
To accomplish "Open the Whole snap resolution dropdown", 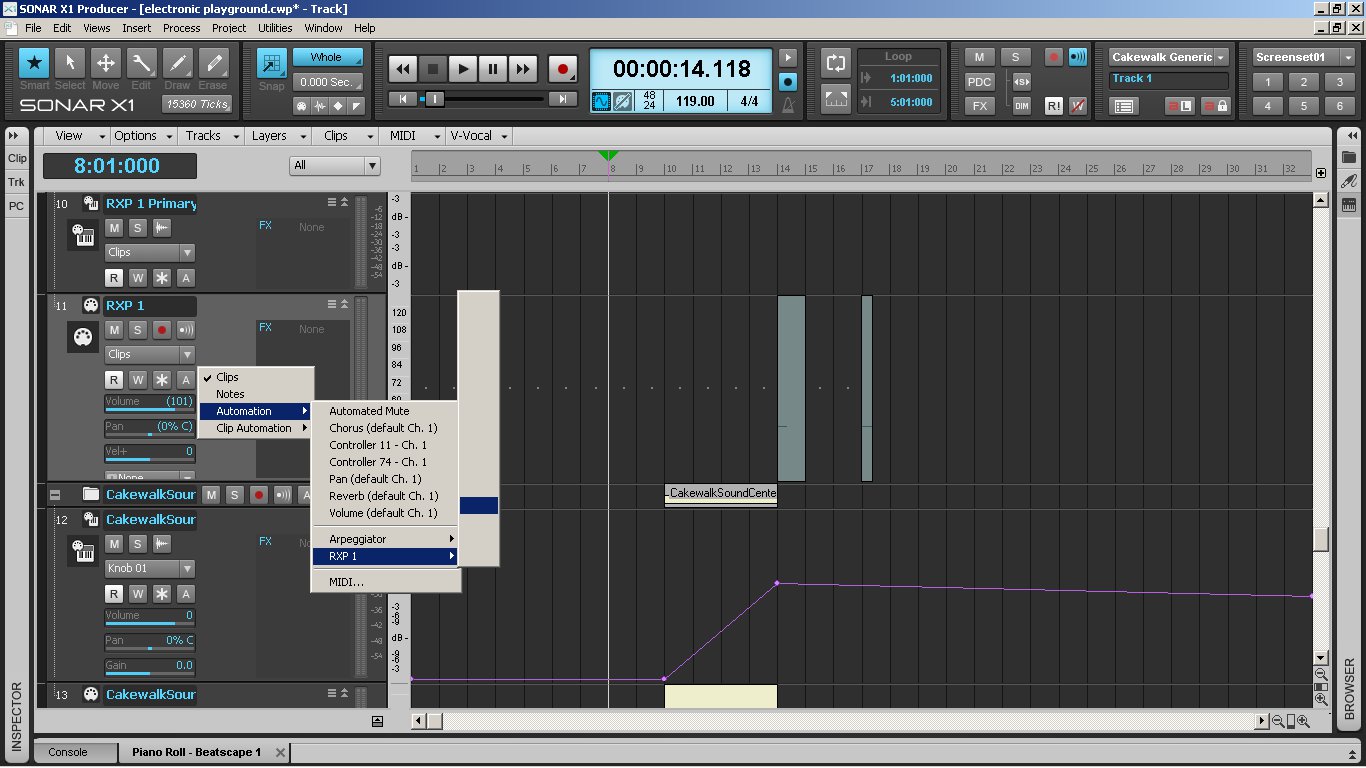I will pyautogui.click(x=326, y=57).
